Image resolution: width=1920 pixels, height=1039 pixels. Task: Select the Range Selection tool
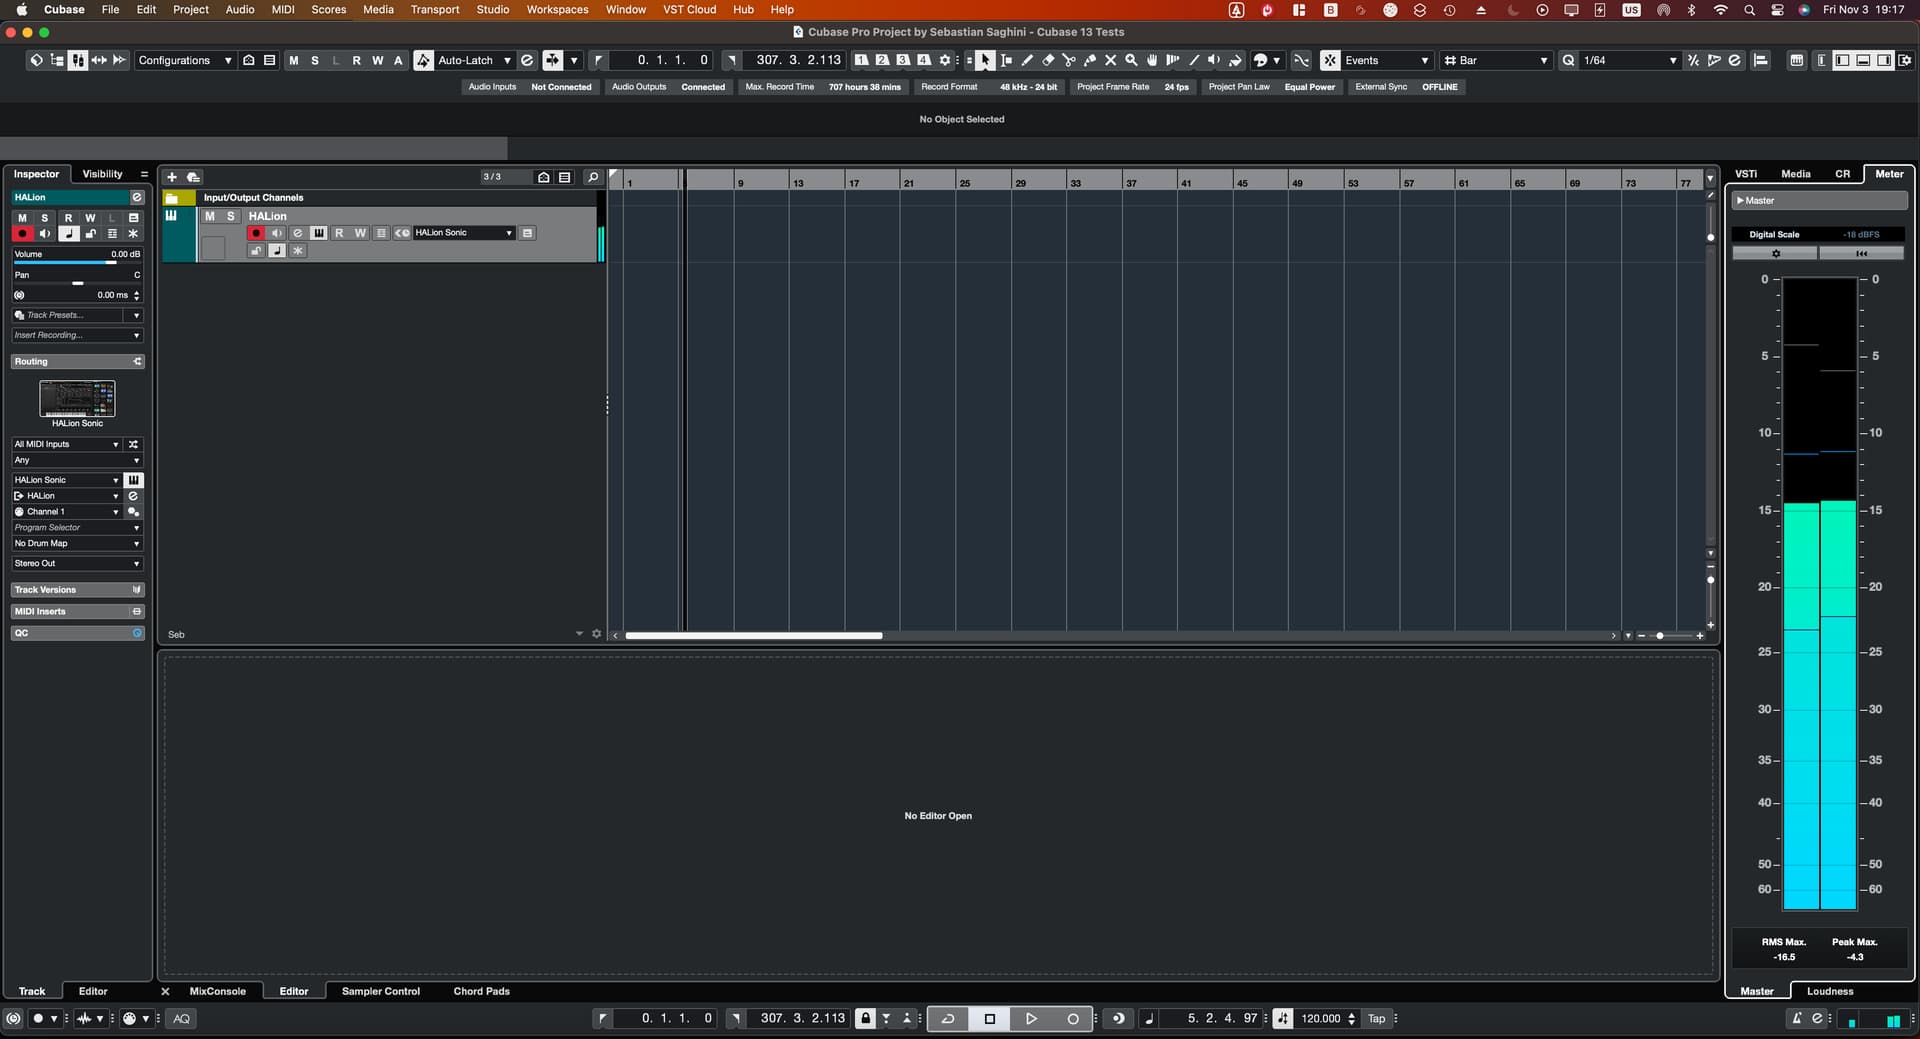1006,60
